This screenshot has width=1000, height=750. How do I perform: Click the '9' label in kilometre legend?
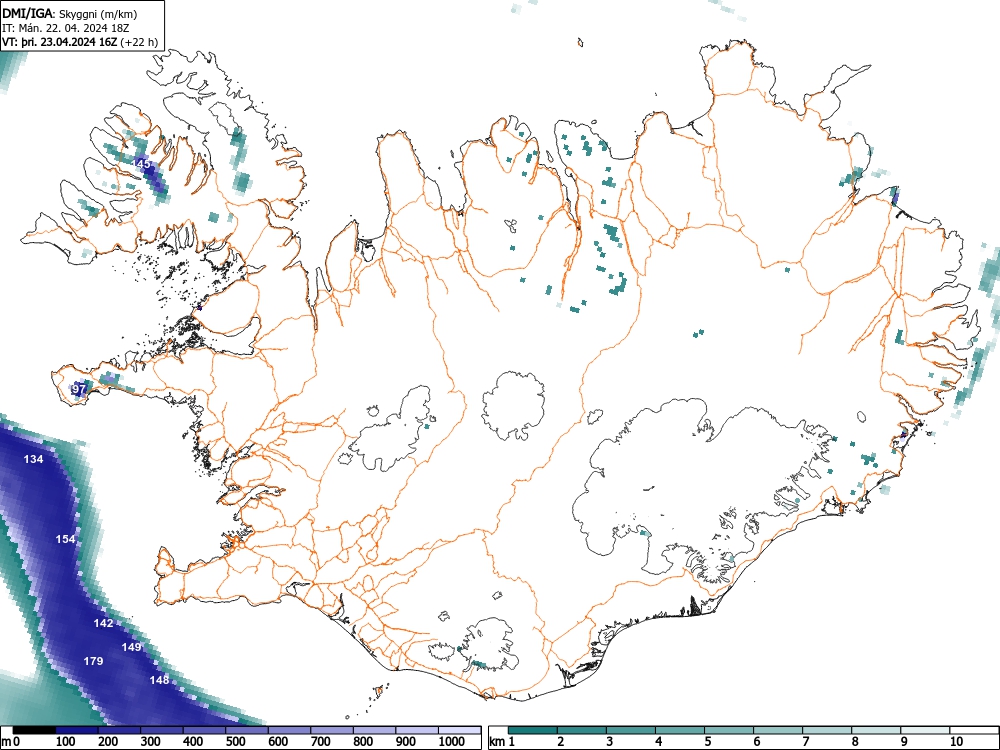click(x=904, y=742)
